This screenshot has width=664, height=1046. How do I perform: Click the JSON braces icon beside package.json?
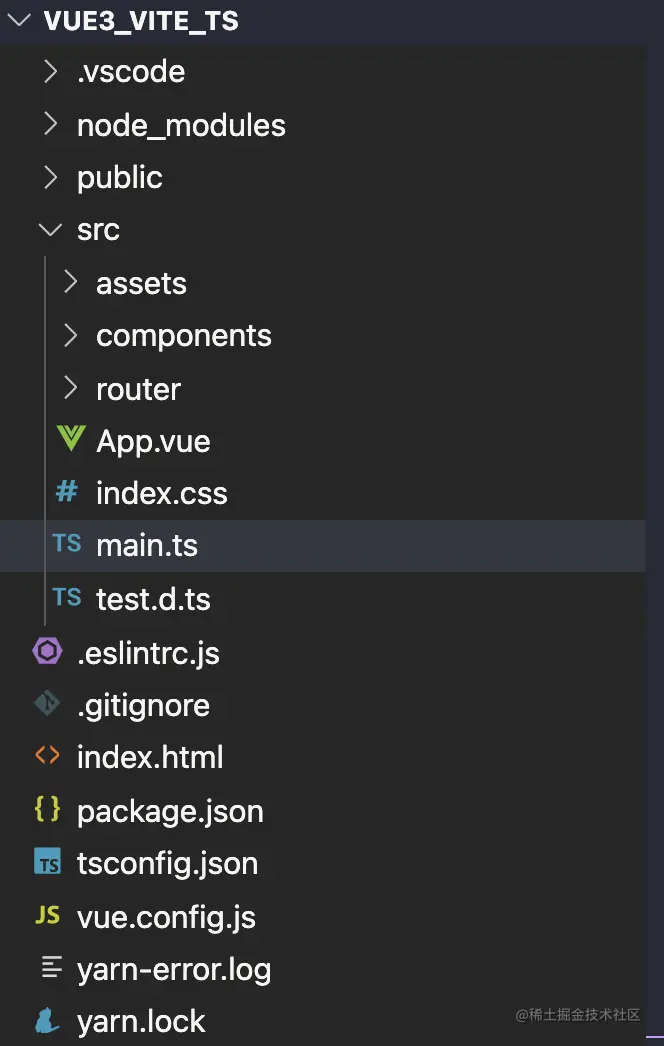pyautogui.click(x=47, y=809)
